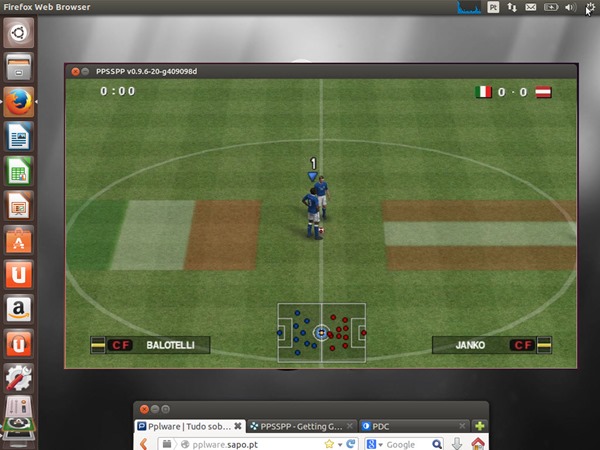Close the Pplware tab

coord(238,426)
